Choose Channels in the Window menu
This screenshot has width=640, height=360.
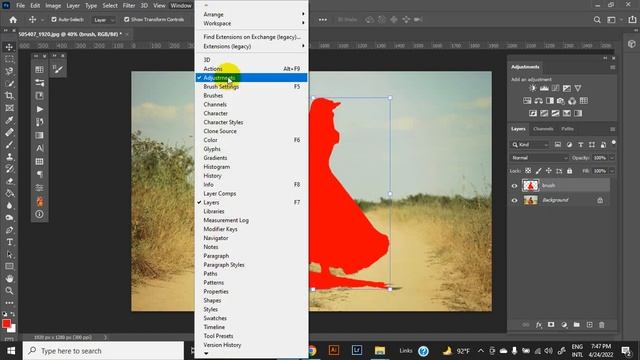251,104
